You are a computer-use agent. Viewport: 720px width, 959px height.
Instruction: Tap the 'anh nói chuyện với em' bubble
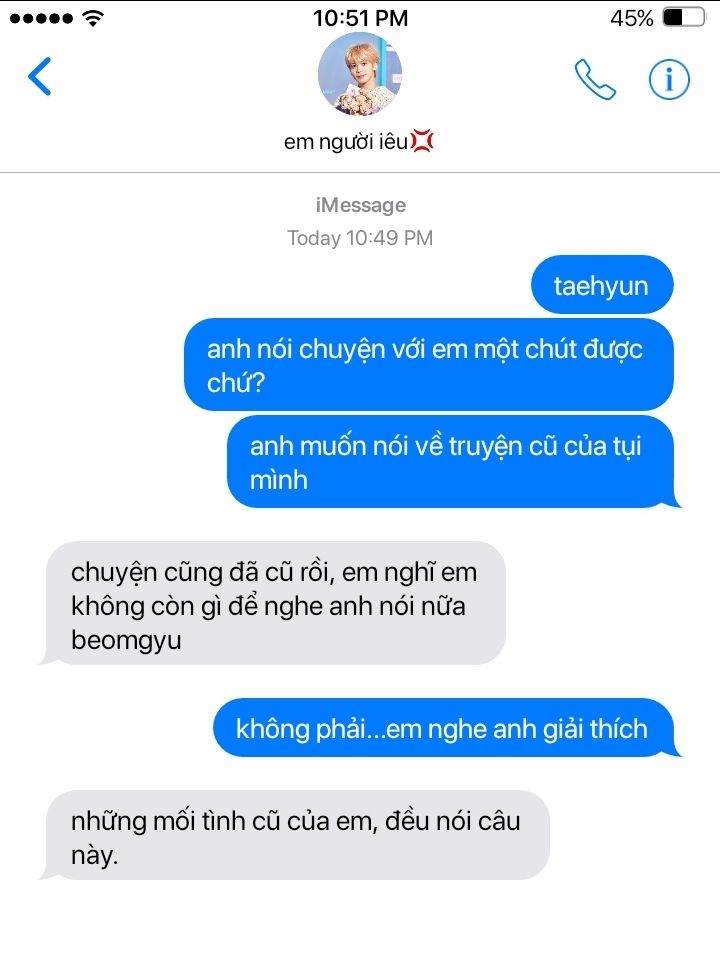pyautogui.click(x=429, y=365)
